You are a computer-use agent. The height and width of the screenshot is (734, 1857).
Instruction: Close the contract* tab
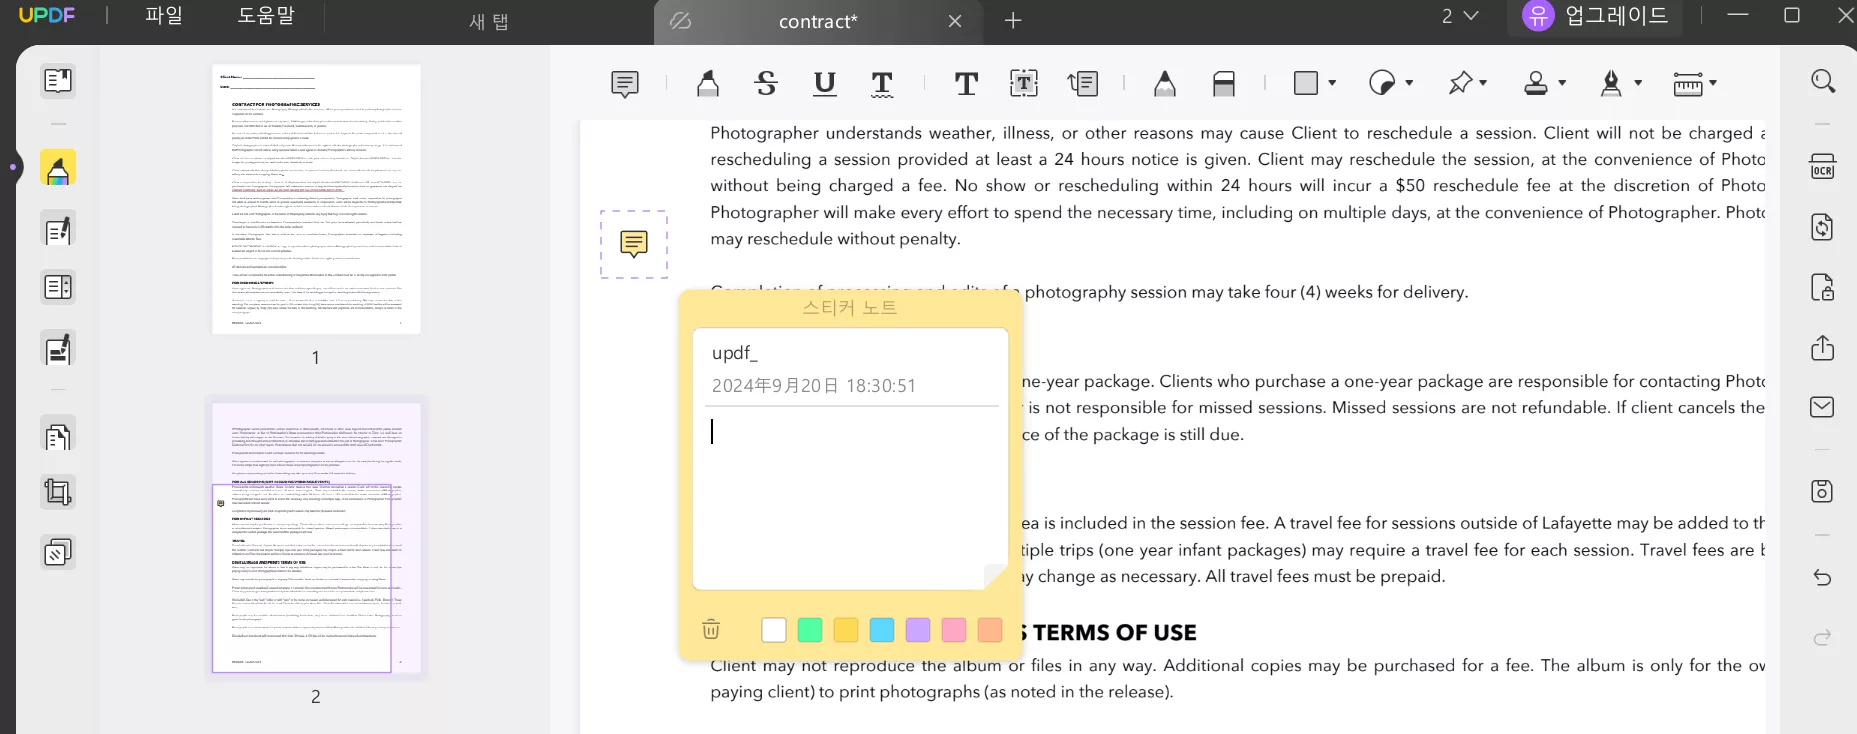(x=955, y=21)
